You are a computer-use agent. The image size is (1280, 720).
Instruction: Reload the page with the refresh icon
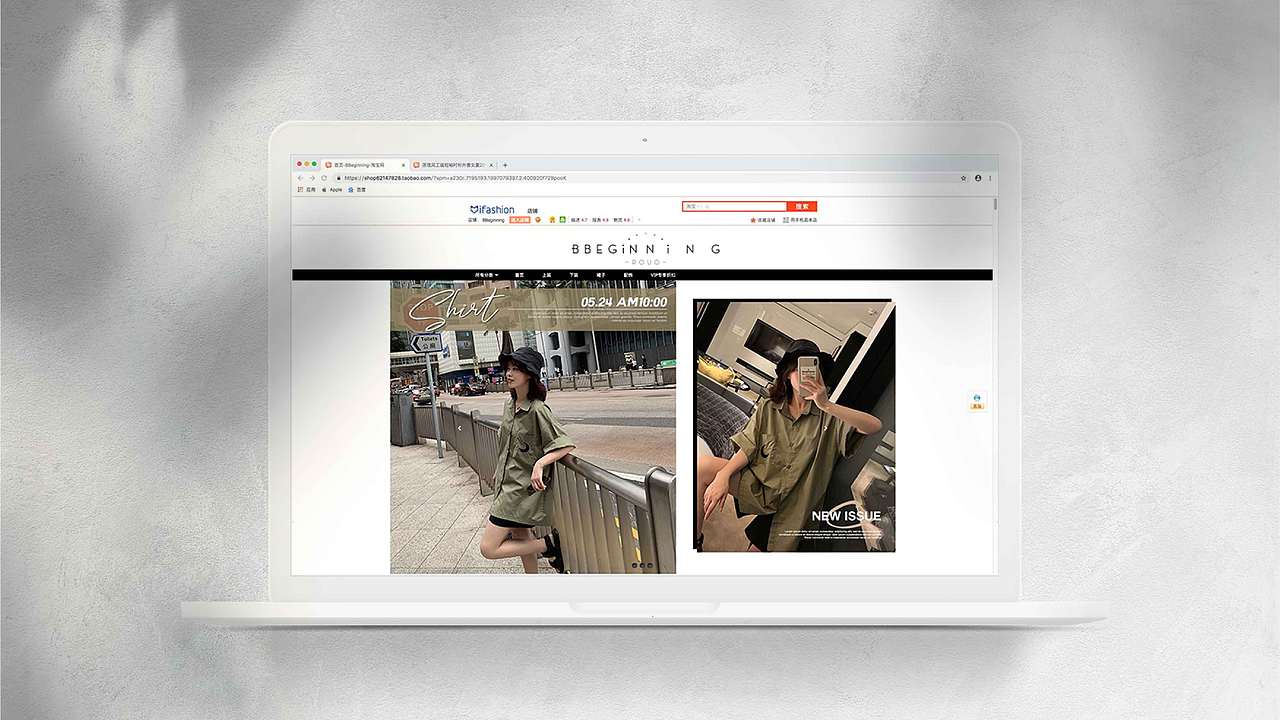point(324,178)
